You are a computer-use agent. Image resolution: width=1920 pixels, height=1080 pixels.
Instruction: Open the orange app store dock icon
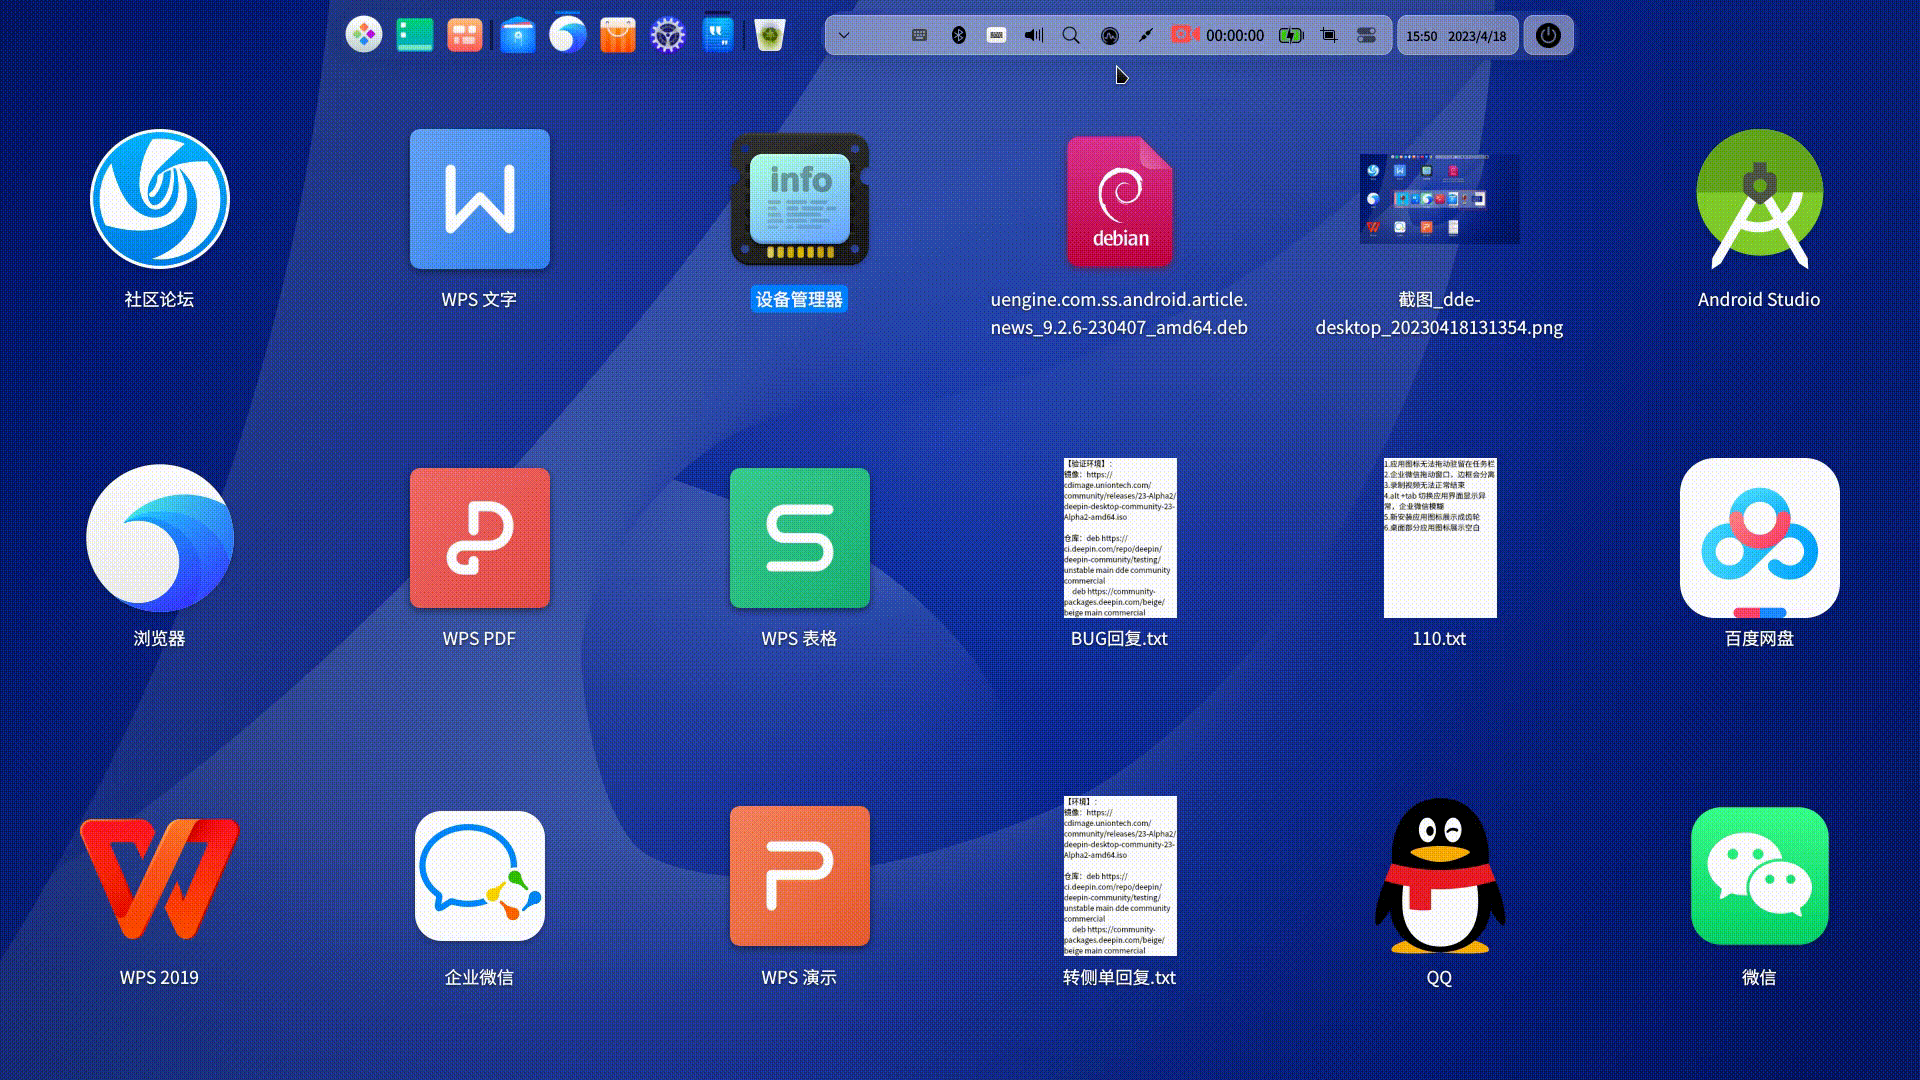pos(618,35)
